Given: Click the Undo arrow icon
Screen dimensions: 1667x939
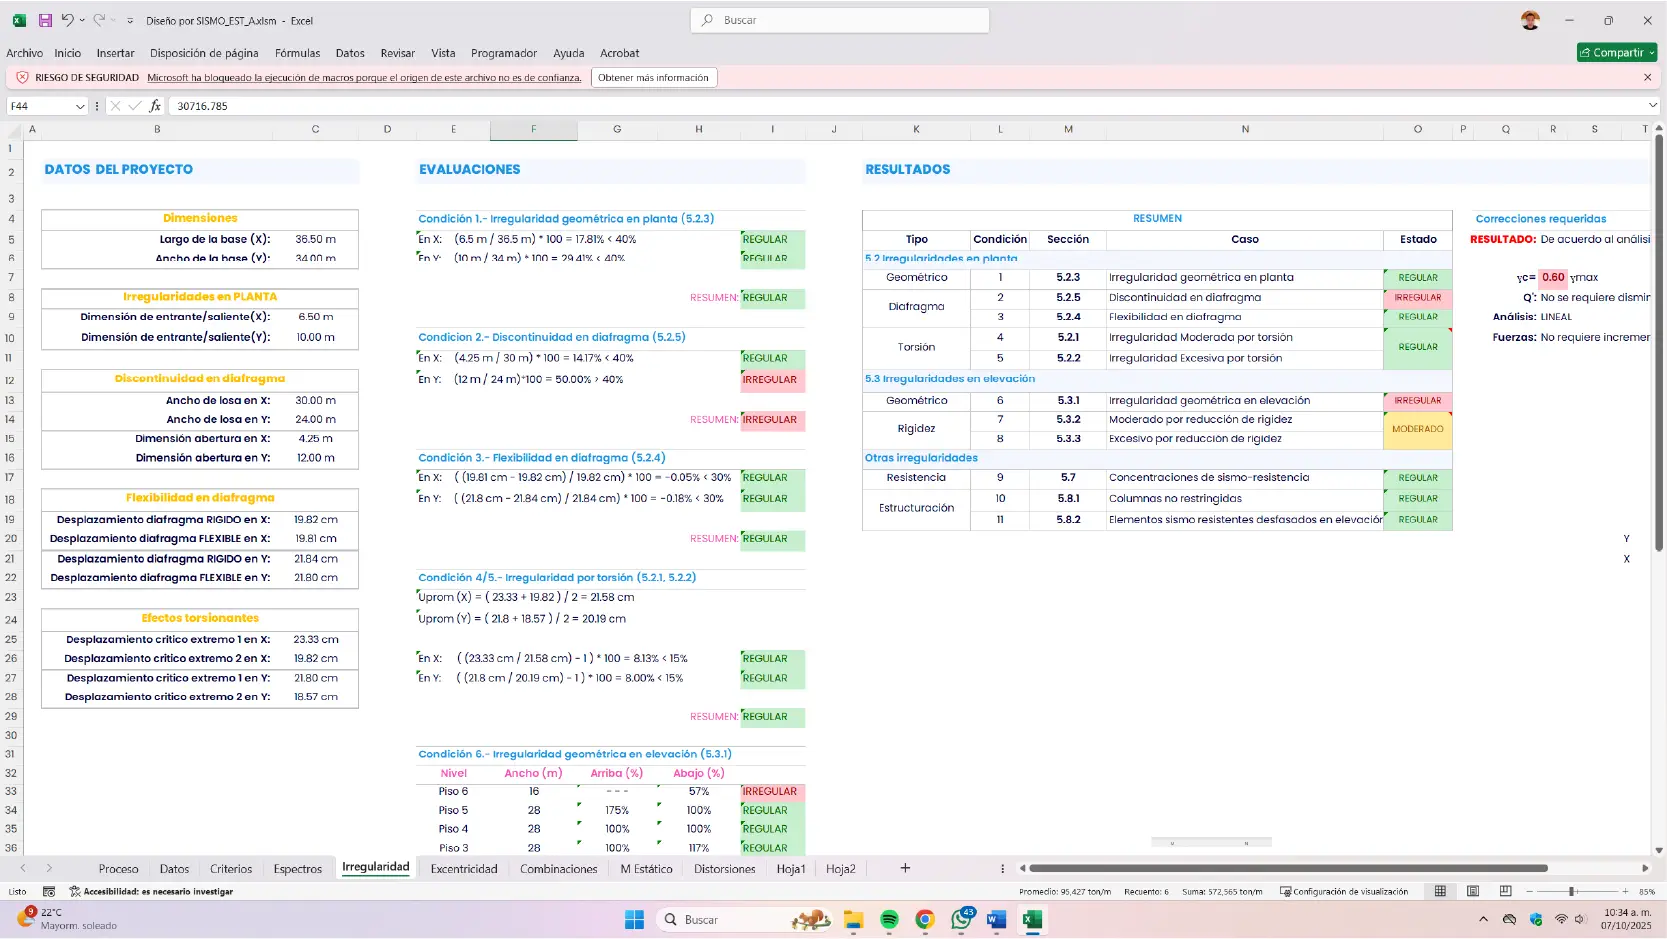Looking at the screenshot, I should pyautogui.click(x=67, y=20).
